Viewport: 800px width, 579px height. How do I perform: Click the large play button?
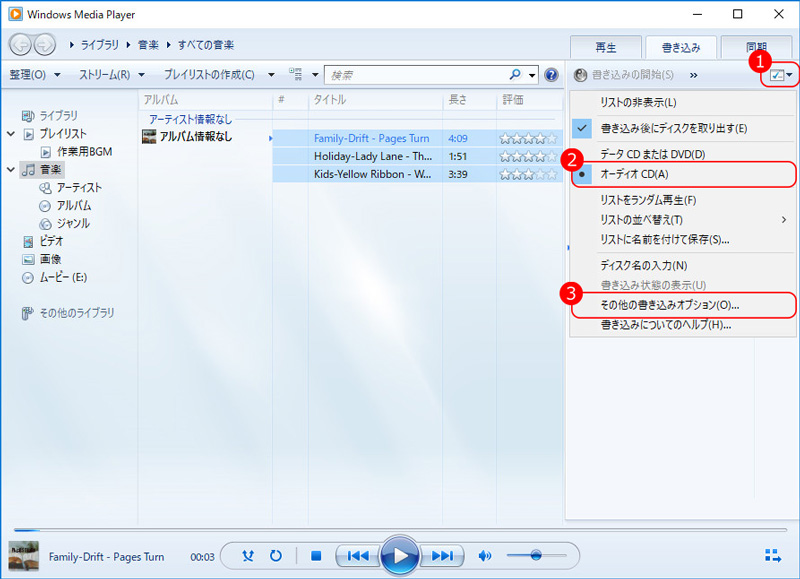pyautogui.click(x=400, y=556)
